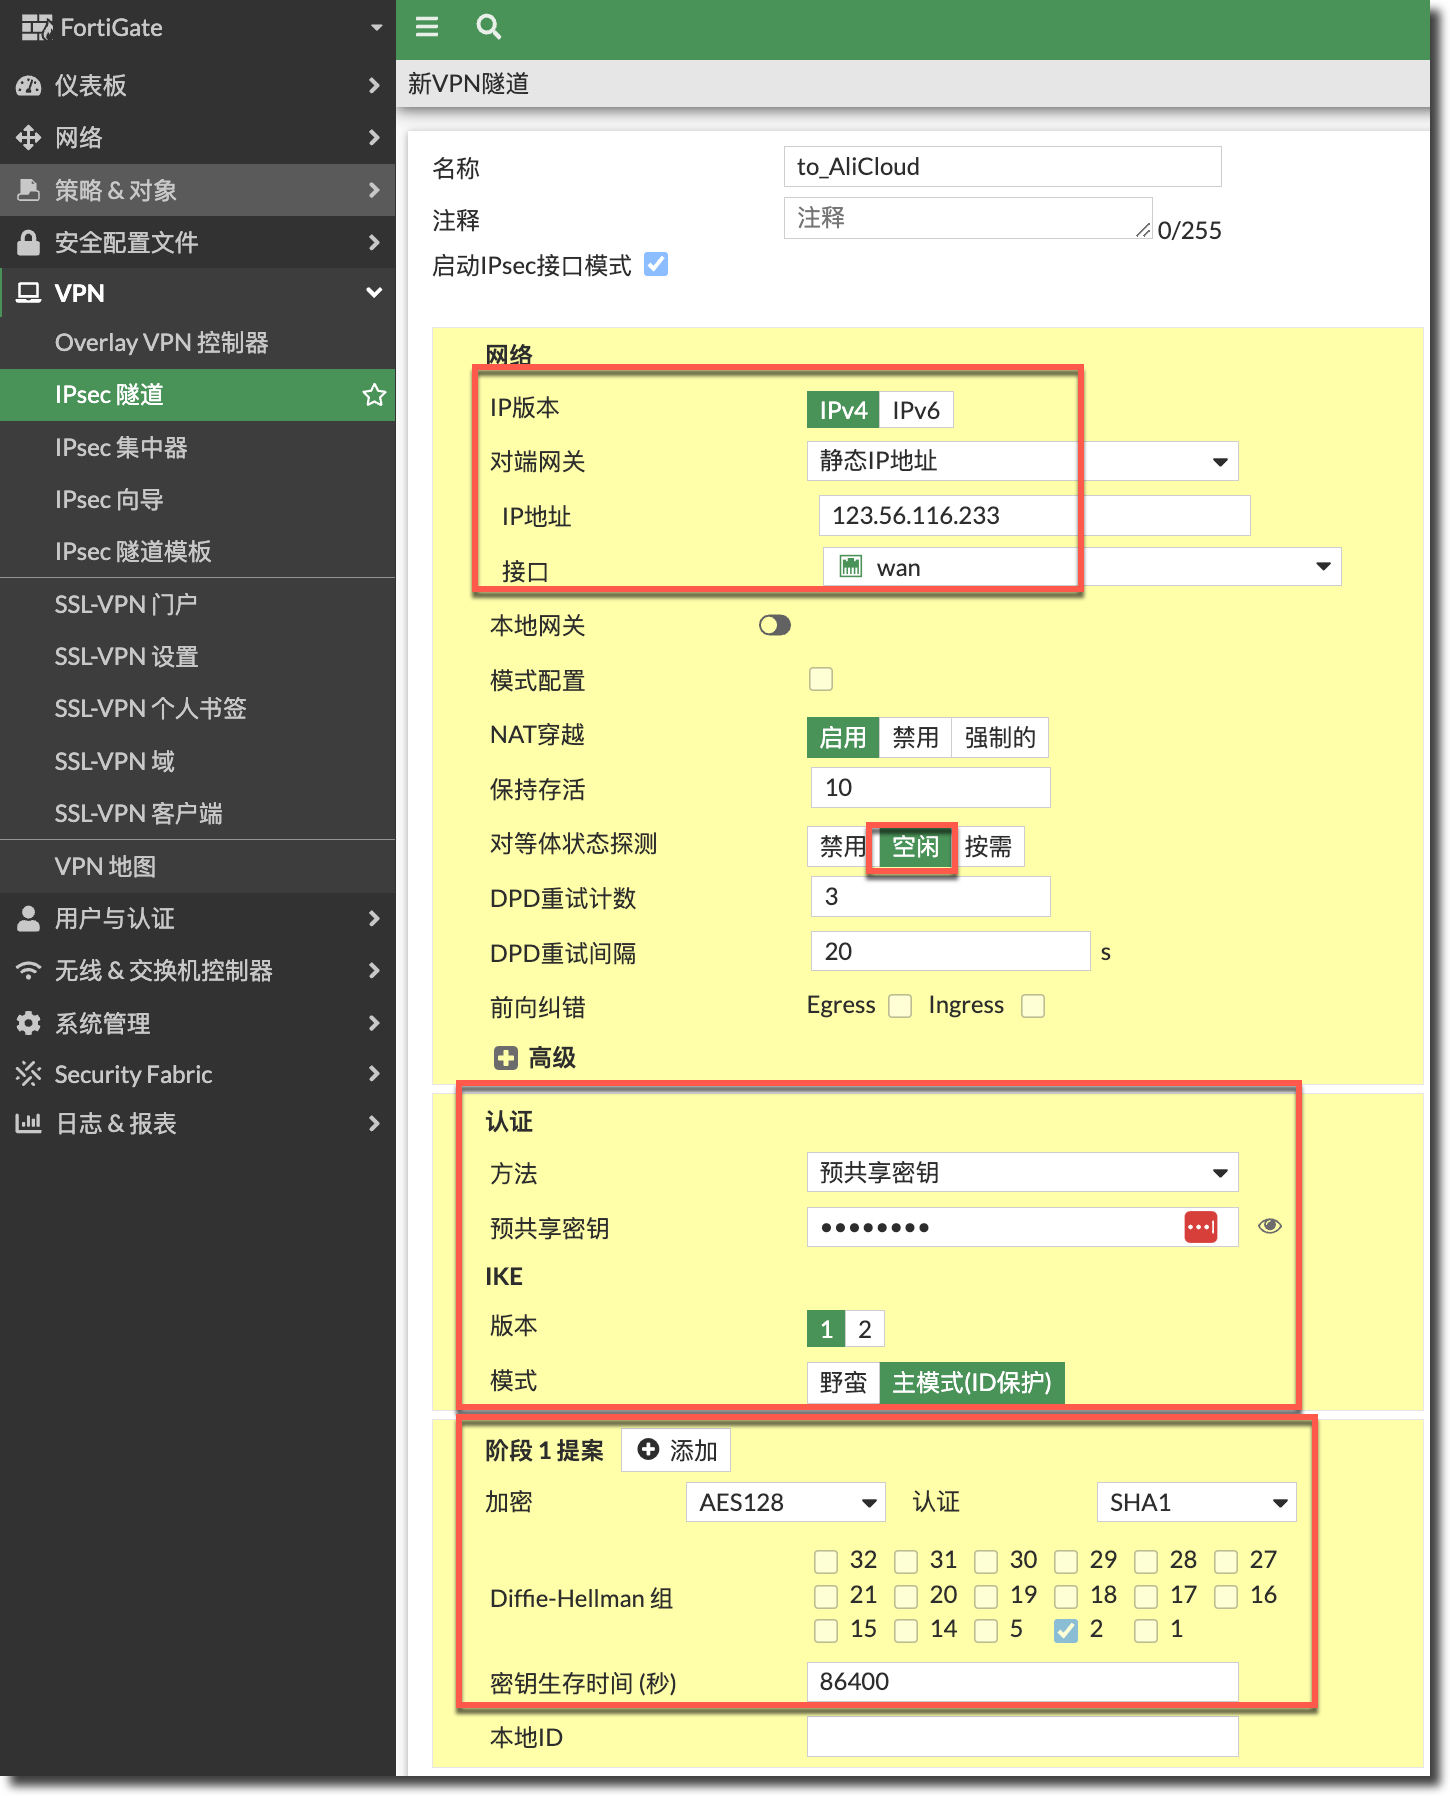Expand 高级 with the plus icon

506,1058
